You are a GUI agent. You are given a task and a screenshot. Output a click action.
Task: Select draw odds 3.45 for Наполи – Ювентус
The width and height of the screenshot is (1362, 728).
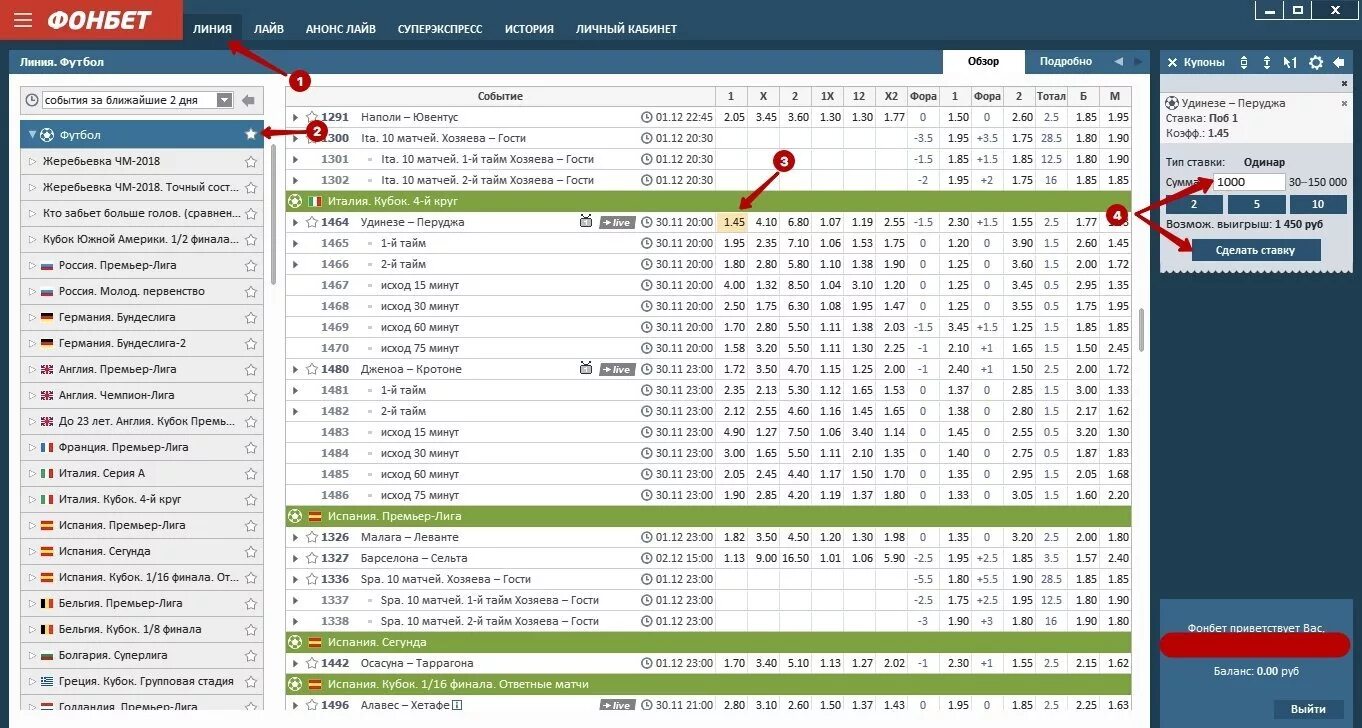[x=766, y=117]
